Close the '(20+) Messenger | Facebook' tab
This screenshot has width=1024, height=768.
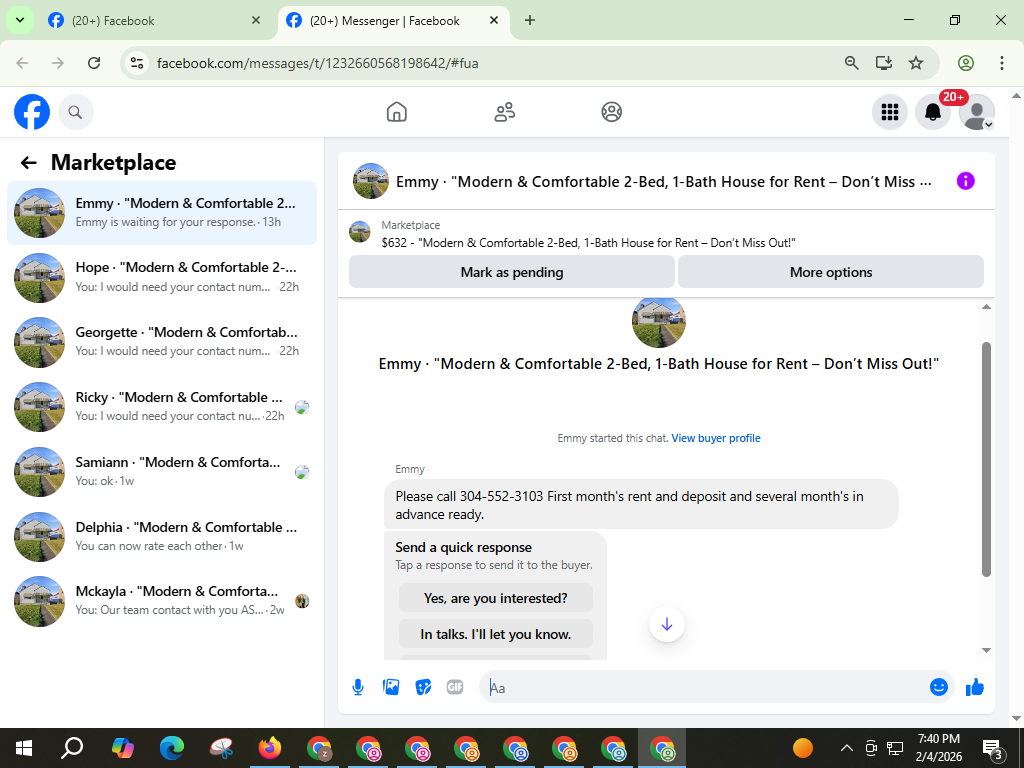pyautogui.click(x=494, y=20)
